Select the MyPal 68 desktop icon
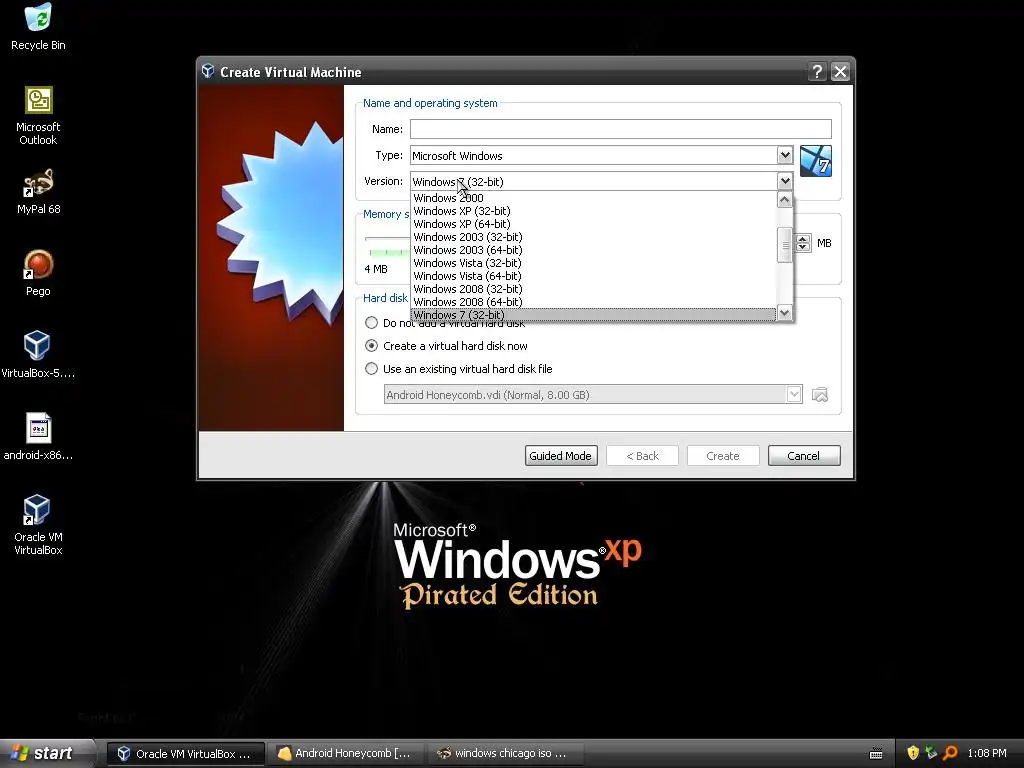The image size is (1024, 768). 38,191
